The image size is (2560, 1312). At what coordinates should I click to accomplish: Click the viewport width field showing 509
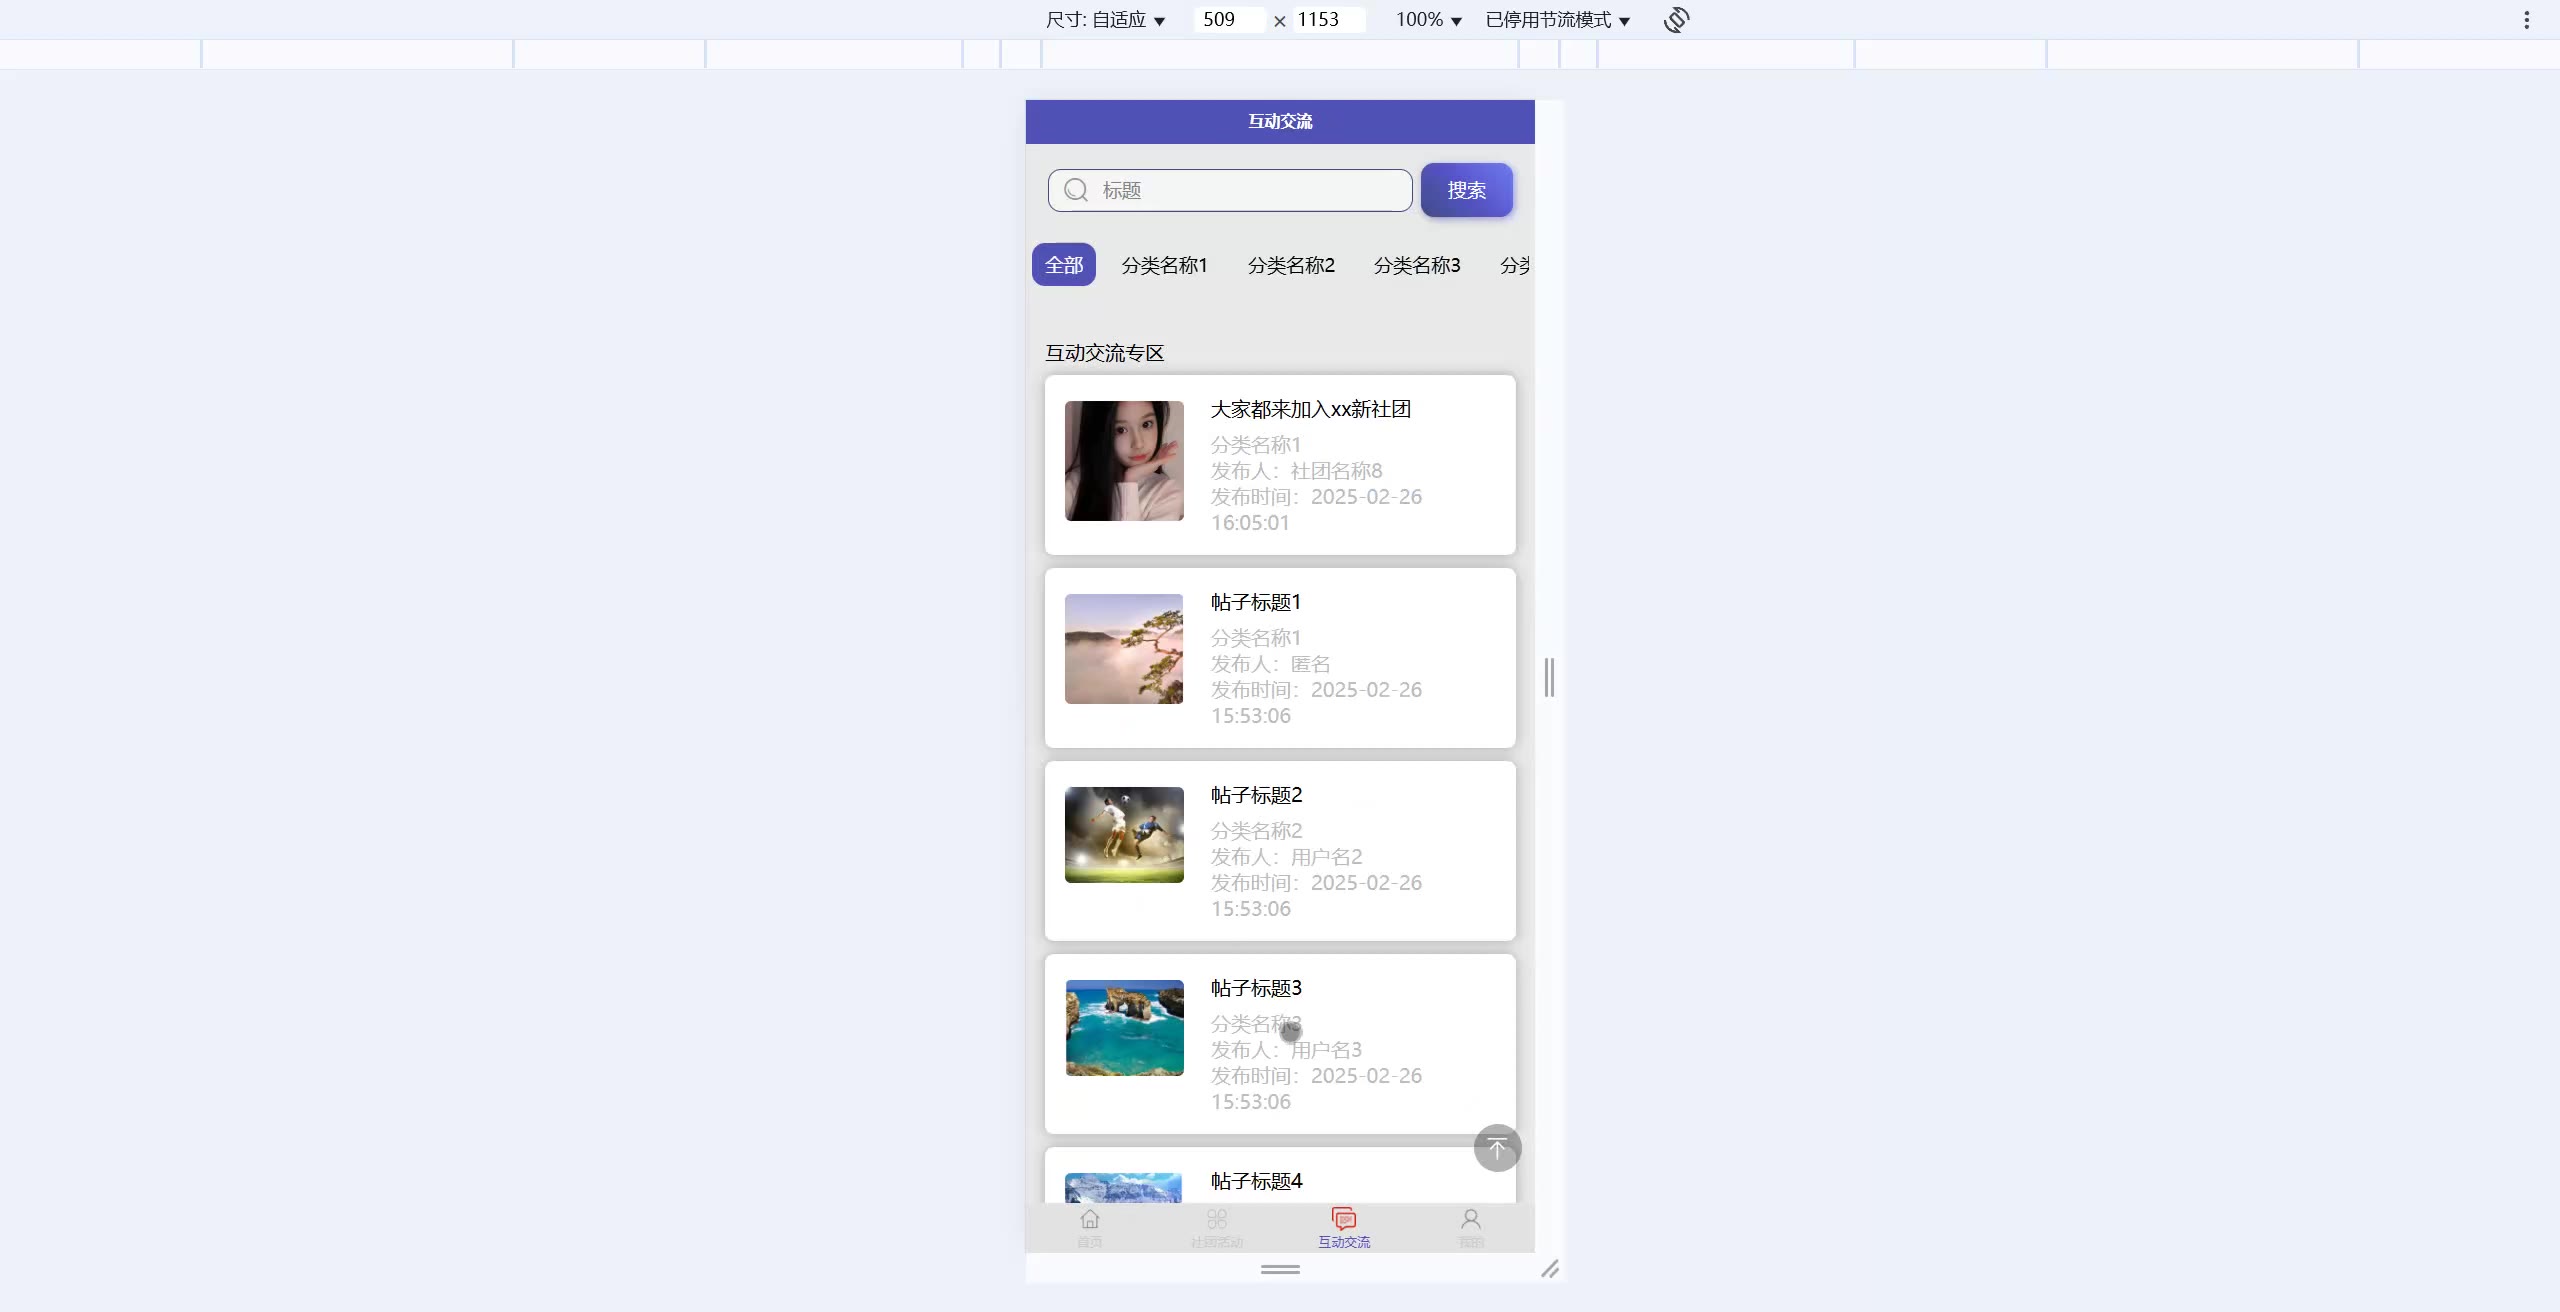click(1228, 20)
